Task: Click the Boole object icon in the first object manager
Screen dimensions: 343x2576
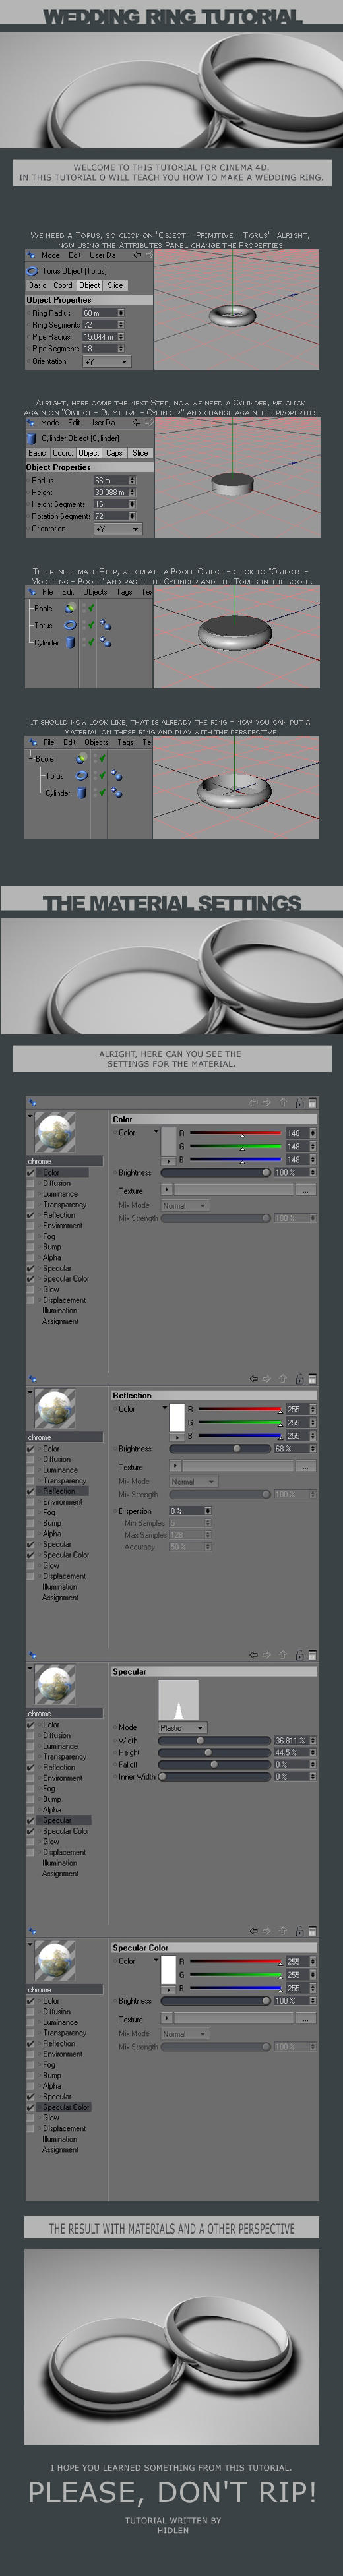Action: [x=70, y=608]
